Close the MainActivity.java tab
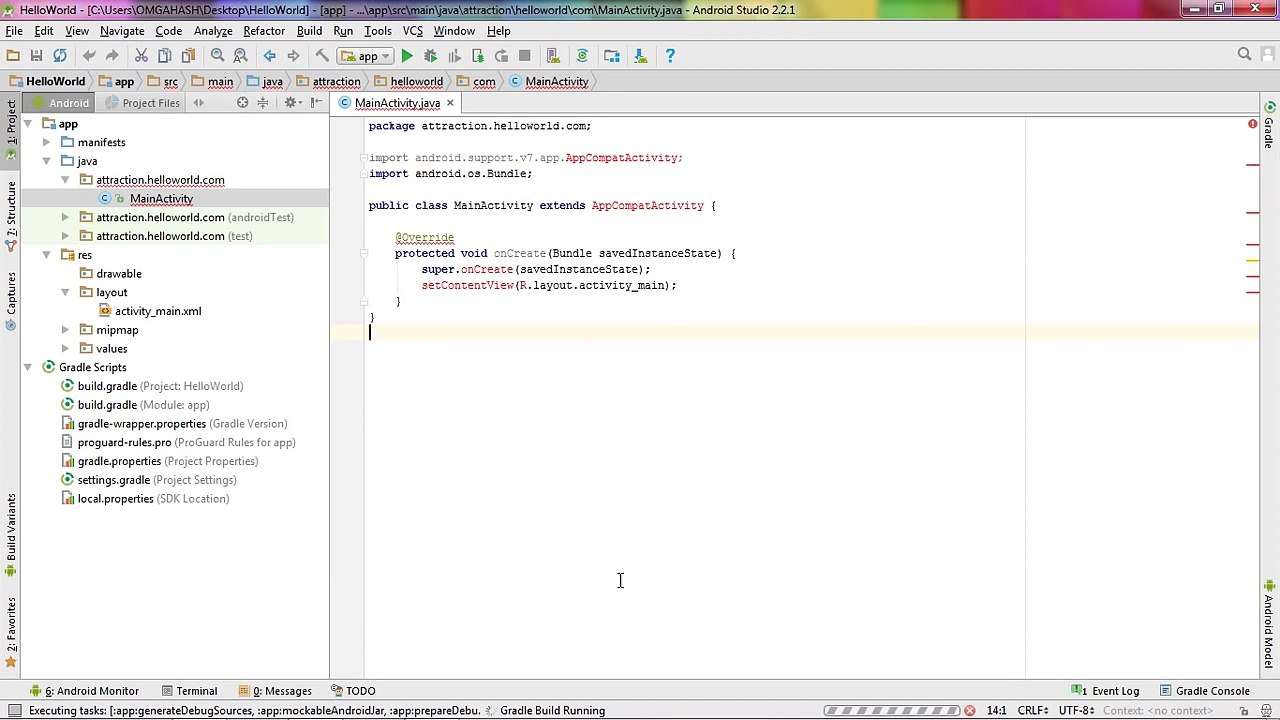 pyautogui.click(x=450, y=103)
